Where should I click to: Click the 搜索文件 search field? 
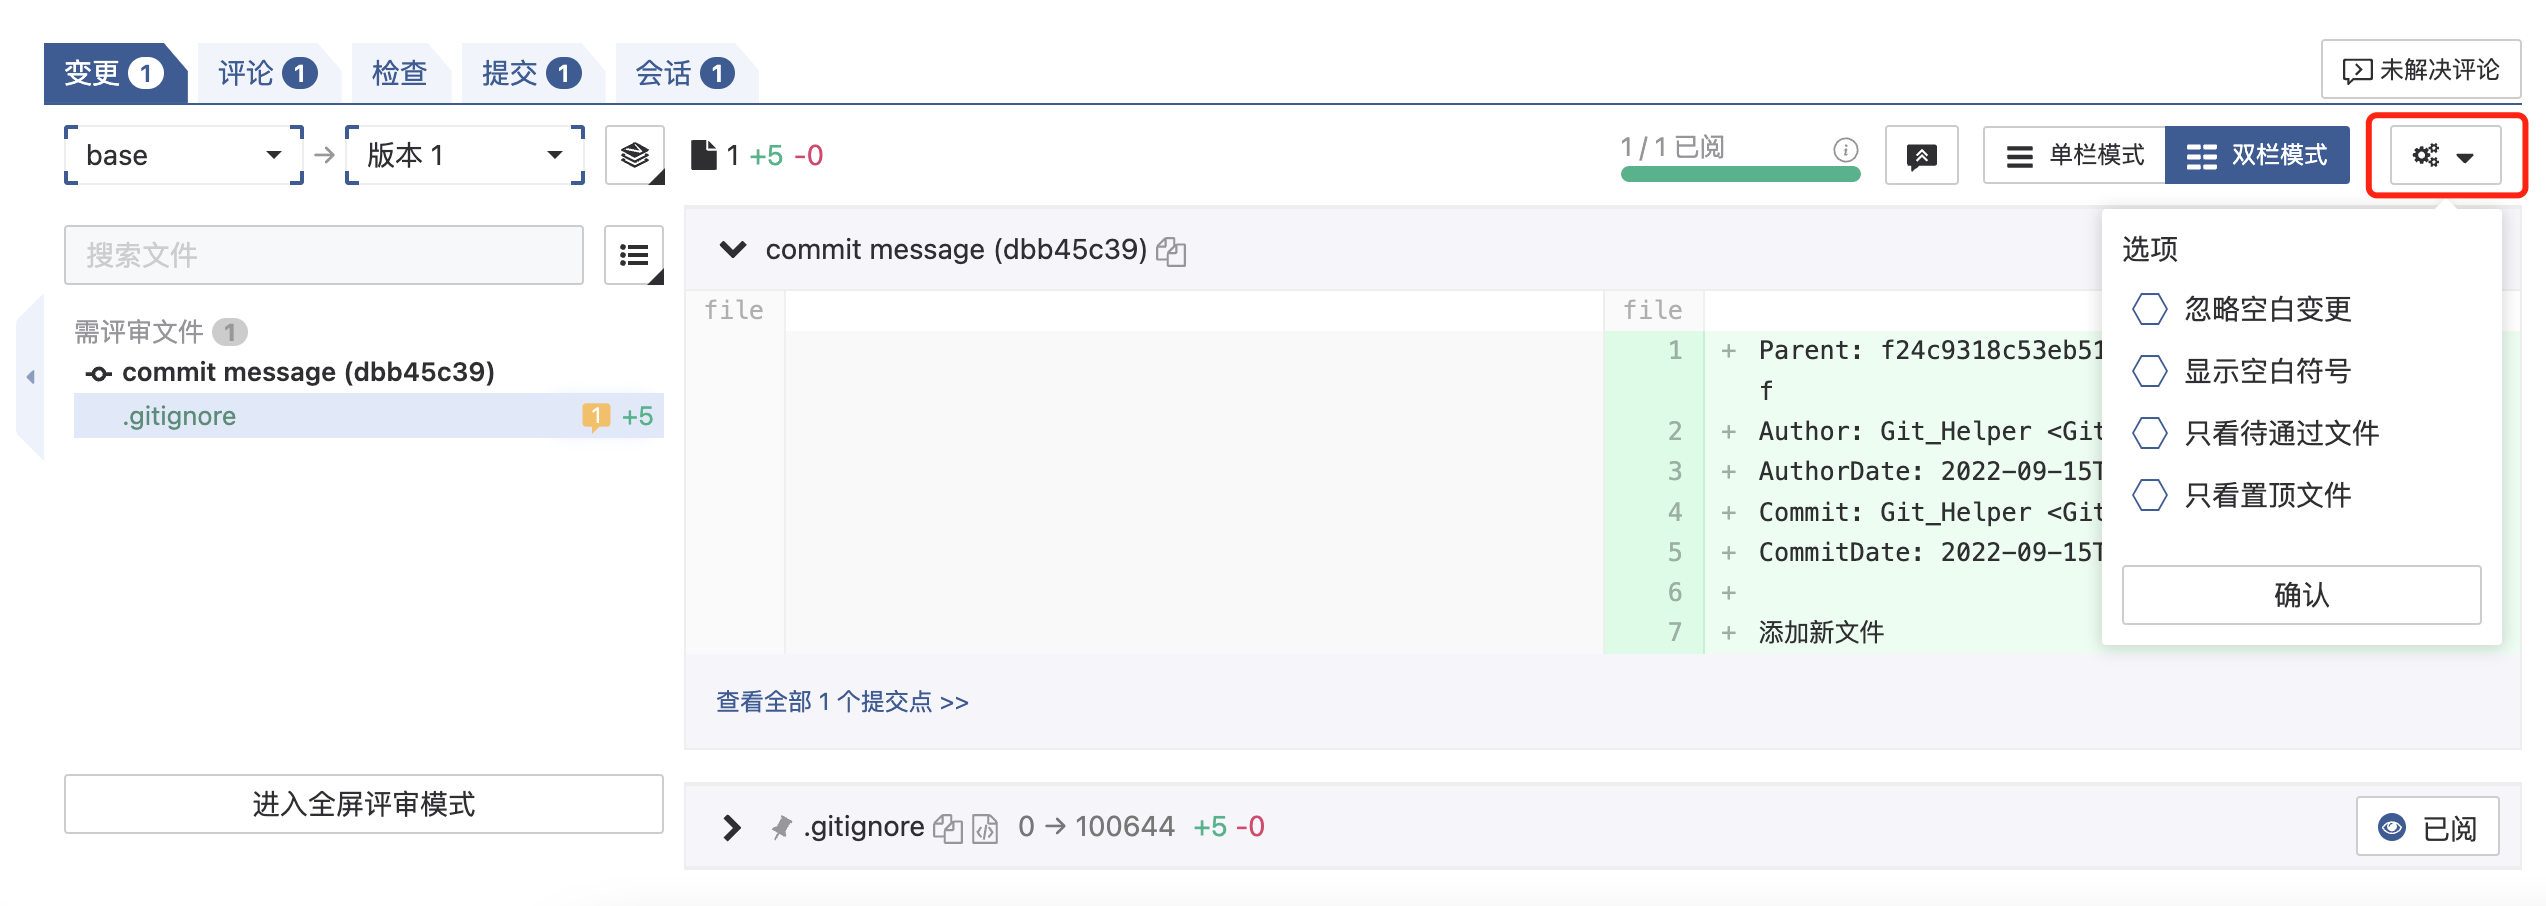click(x=323, y=255)
